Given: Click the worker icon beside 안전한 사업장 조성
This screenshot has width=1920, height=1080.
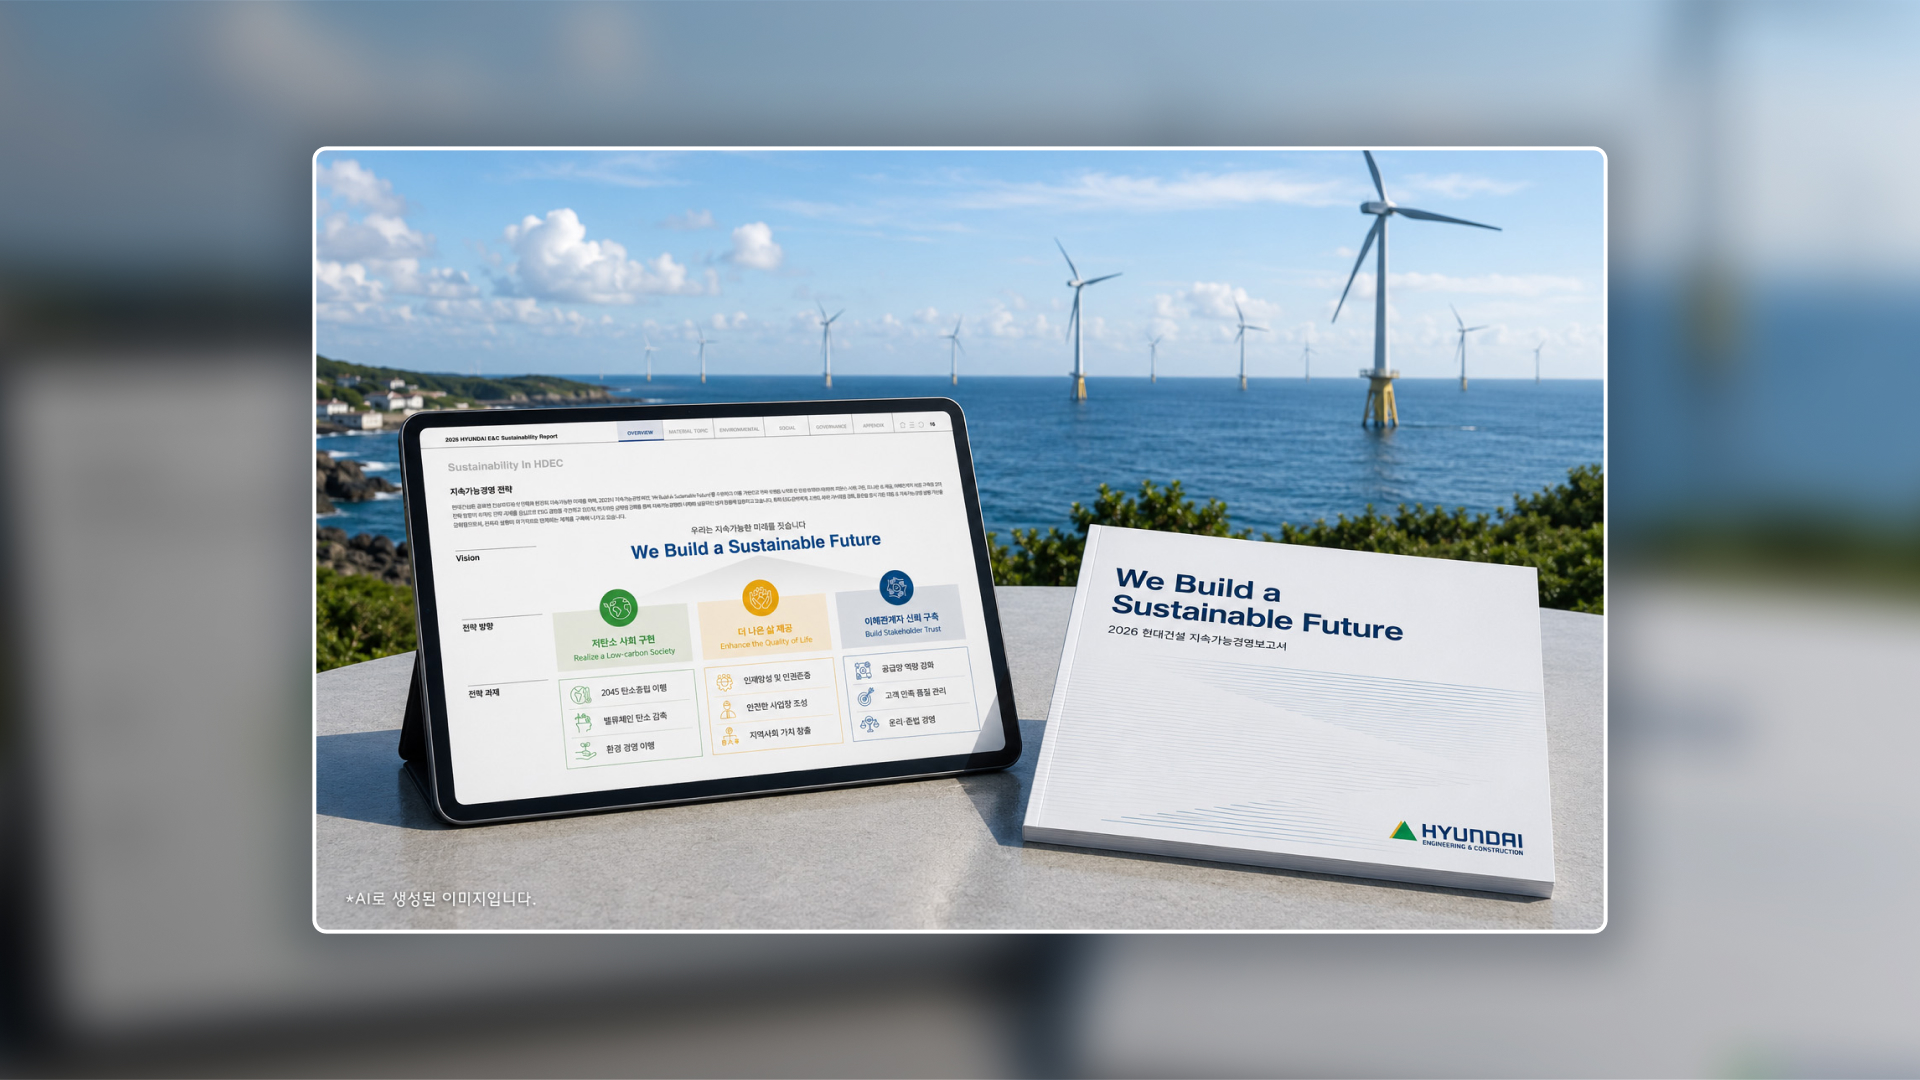Looking at the screenshot, I should point(727,709).
